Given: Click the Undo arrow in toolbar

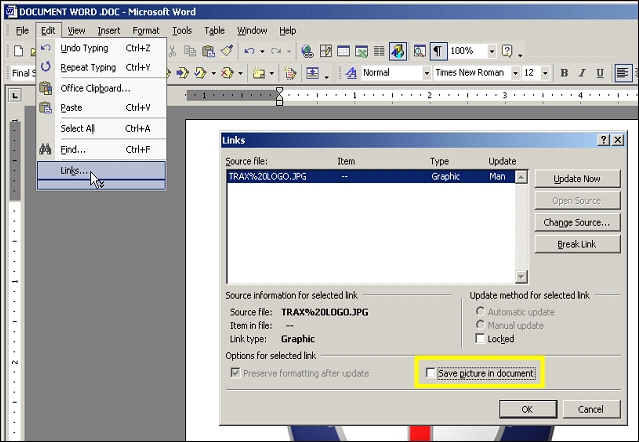Looking at the screenshot, I should point(249,51).
